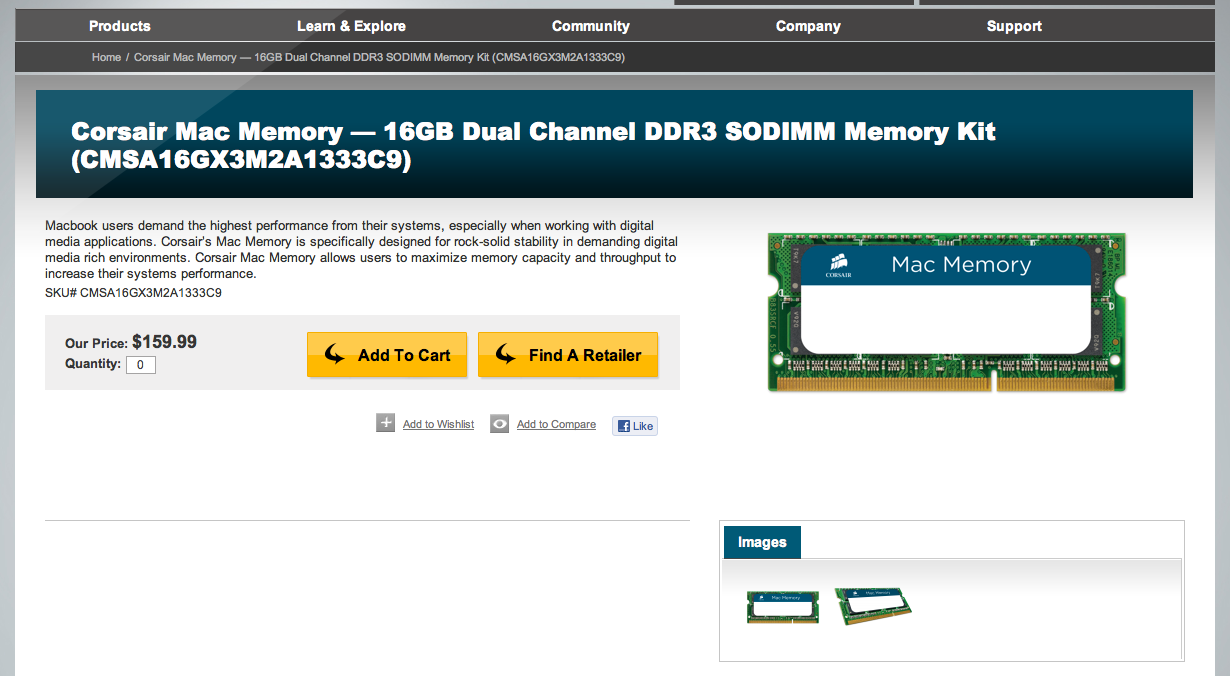
Task: Click the SKU# CMSA16GX3M2A1333C9 text
Action: 133,293
